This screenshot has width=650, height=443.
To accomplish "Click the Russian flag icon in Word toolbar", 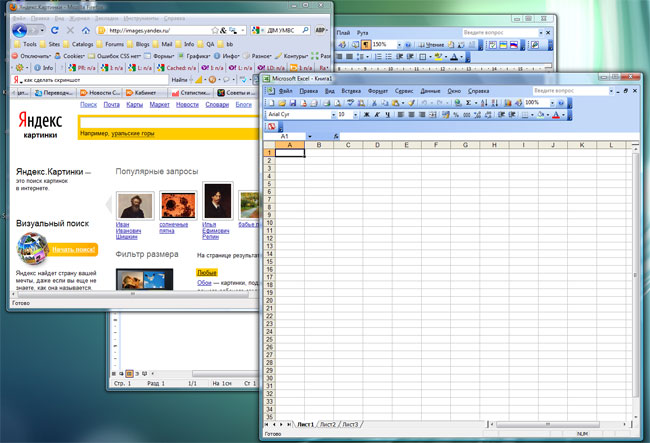I will 514,45.
